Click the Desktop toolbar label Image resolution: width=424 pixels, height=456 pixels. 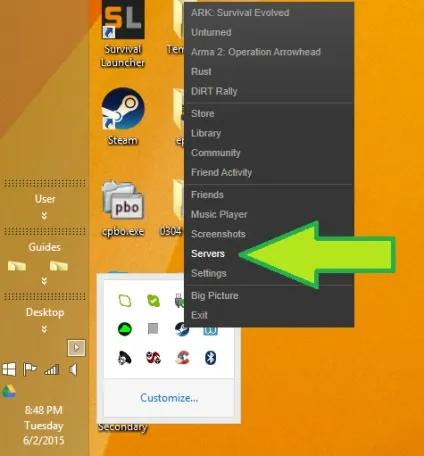(45, 313)
